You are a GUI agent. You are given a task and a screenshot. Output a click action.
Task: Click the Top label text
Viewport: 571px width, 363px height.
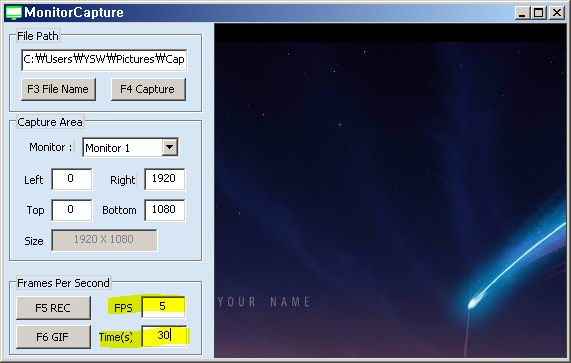pyautogui.click(x=35, y=210)
